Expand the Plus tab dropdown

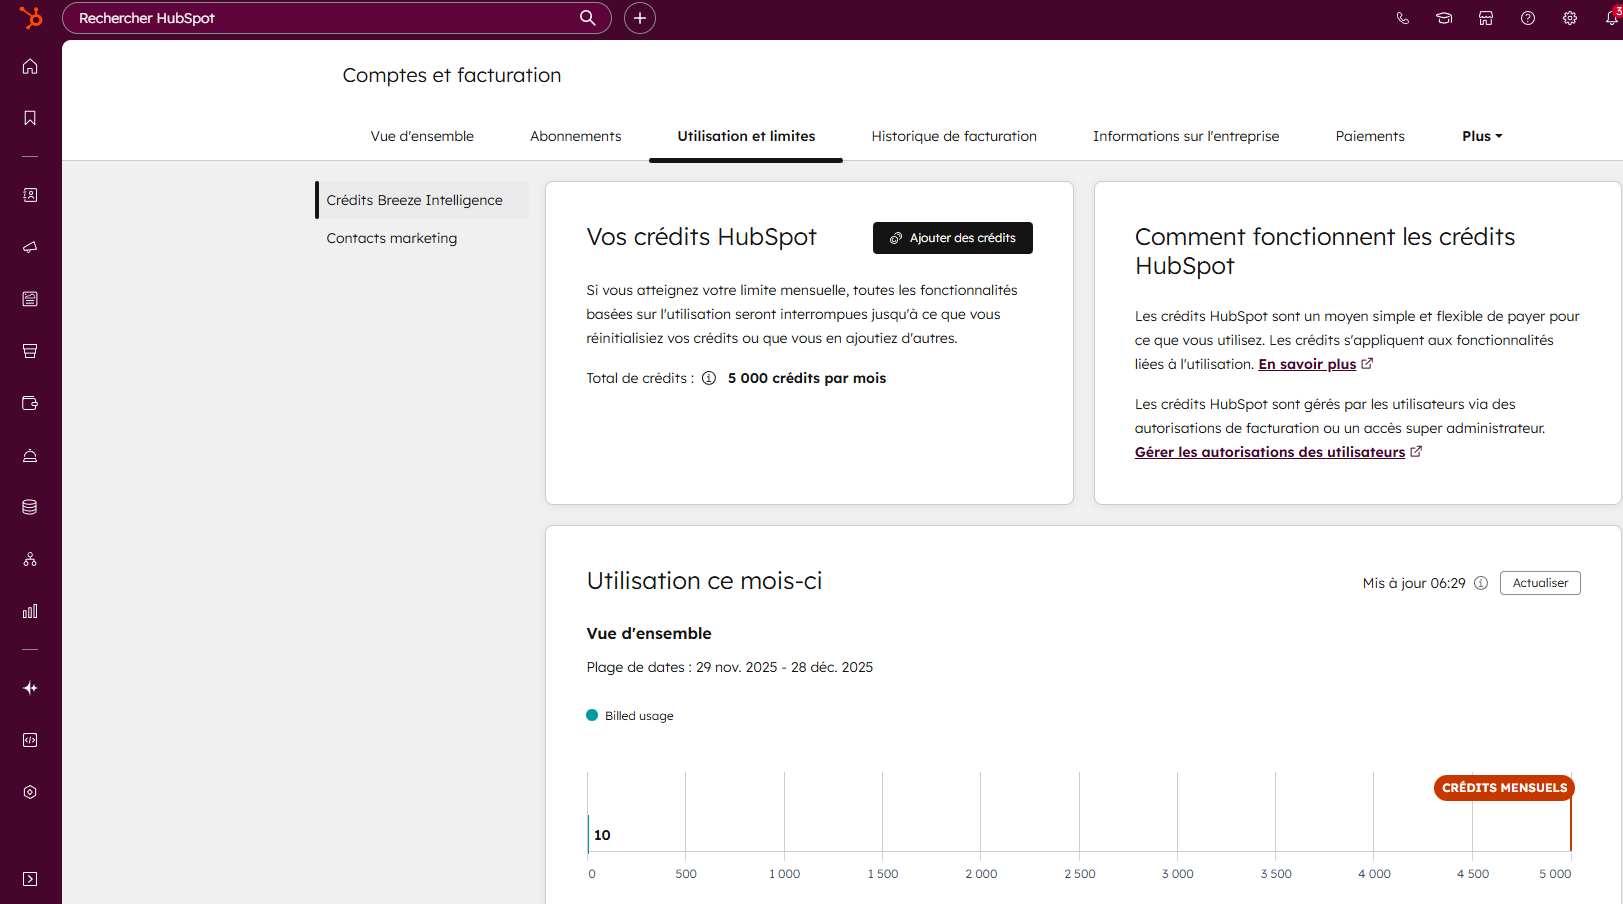pos(1482,136)
